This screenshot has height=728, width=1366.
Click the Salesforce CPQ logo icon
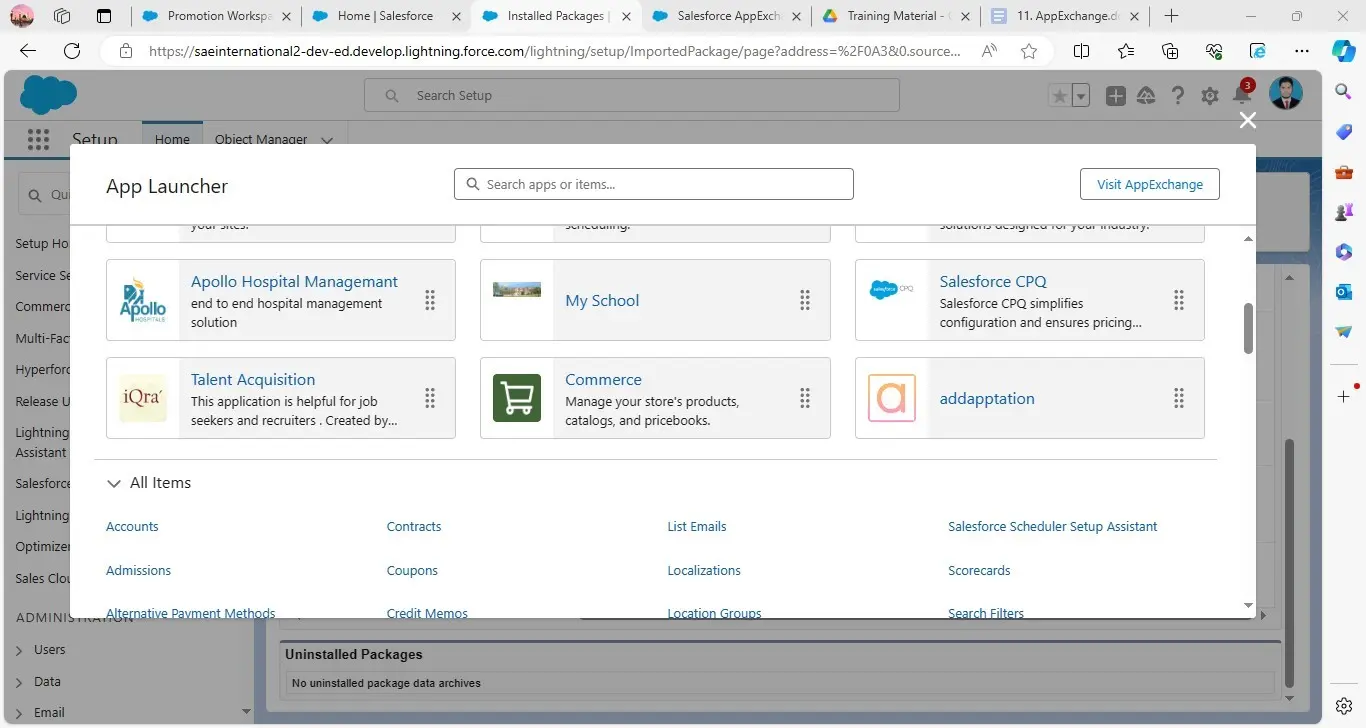tap(891, 291)
